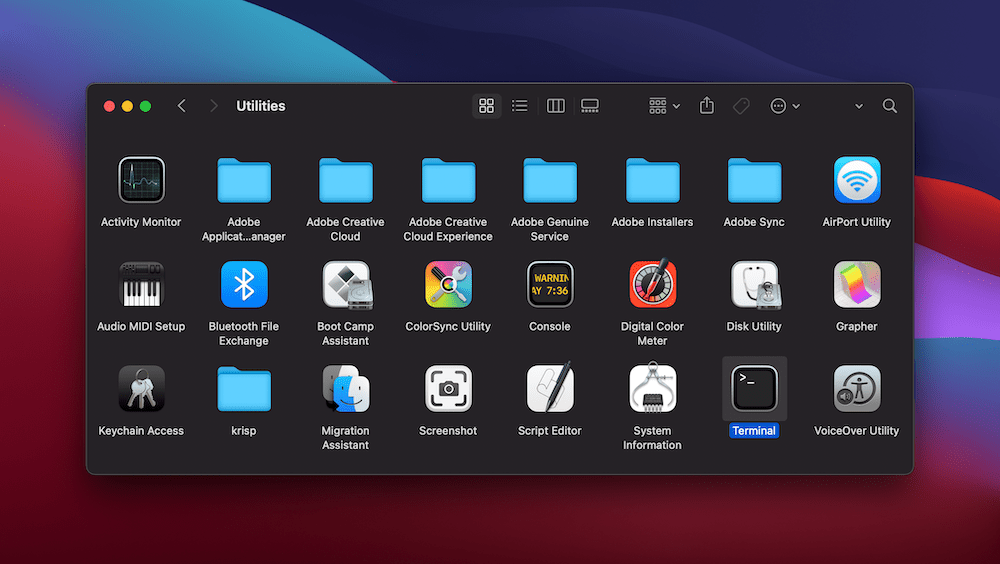Close the Utilities window
This screenshot has width=1000, height=564.
pyautogui.click(x=109, y=106)
